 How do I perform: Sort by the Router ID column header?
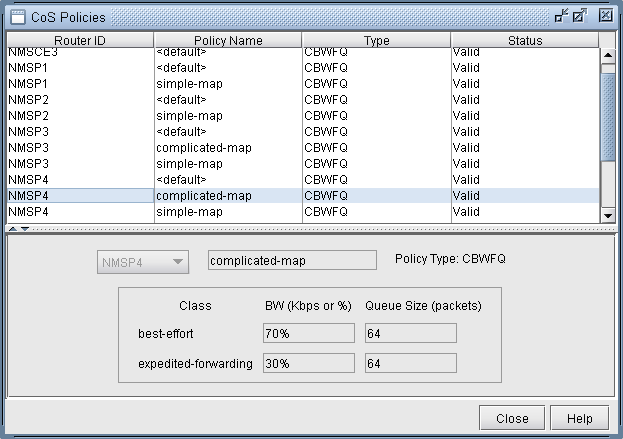80,41
